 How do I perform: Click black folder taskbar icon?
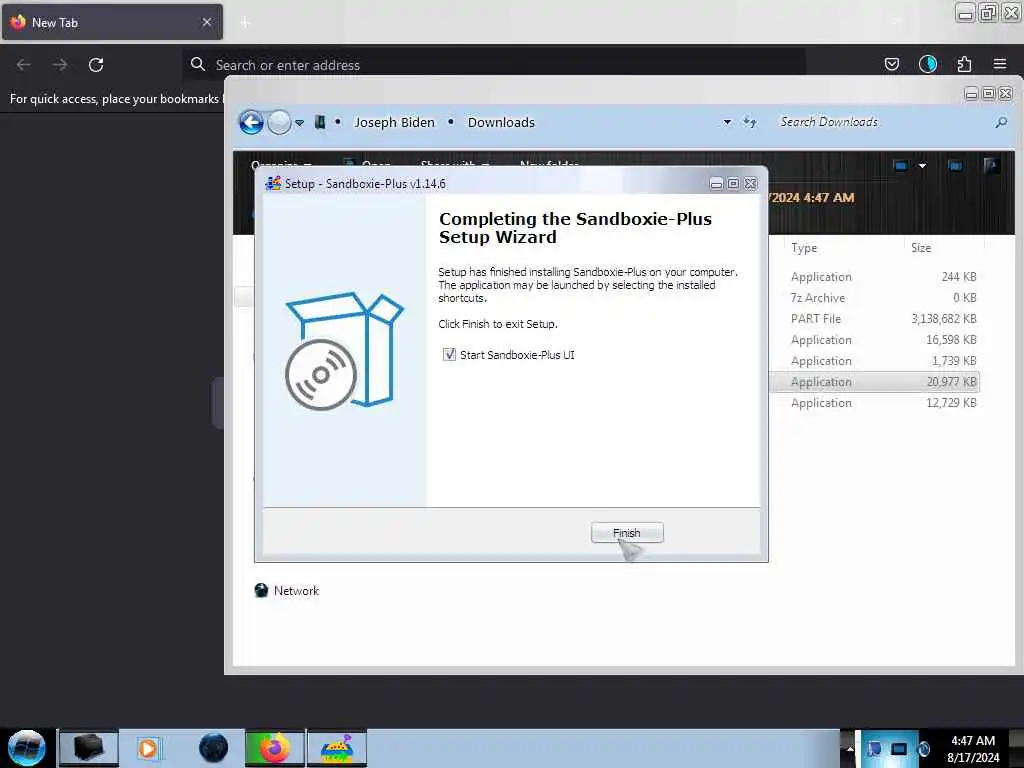[89, 748]
